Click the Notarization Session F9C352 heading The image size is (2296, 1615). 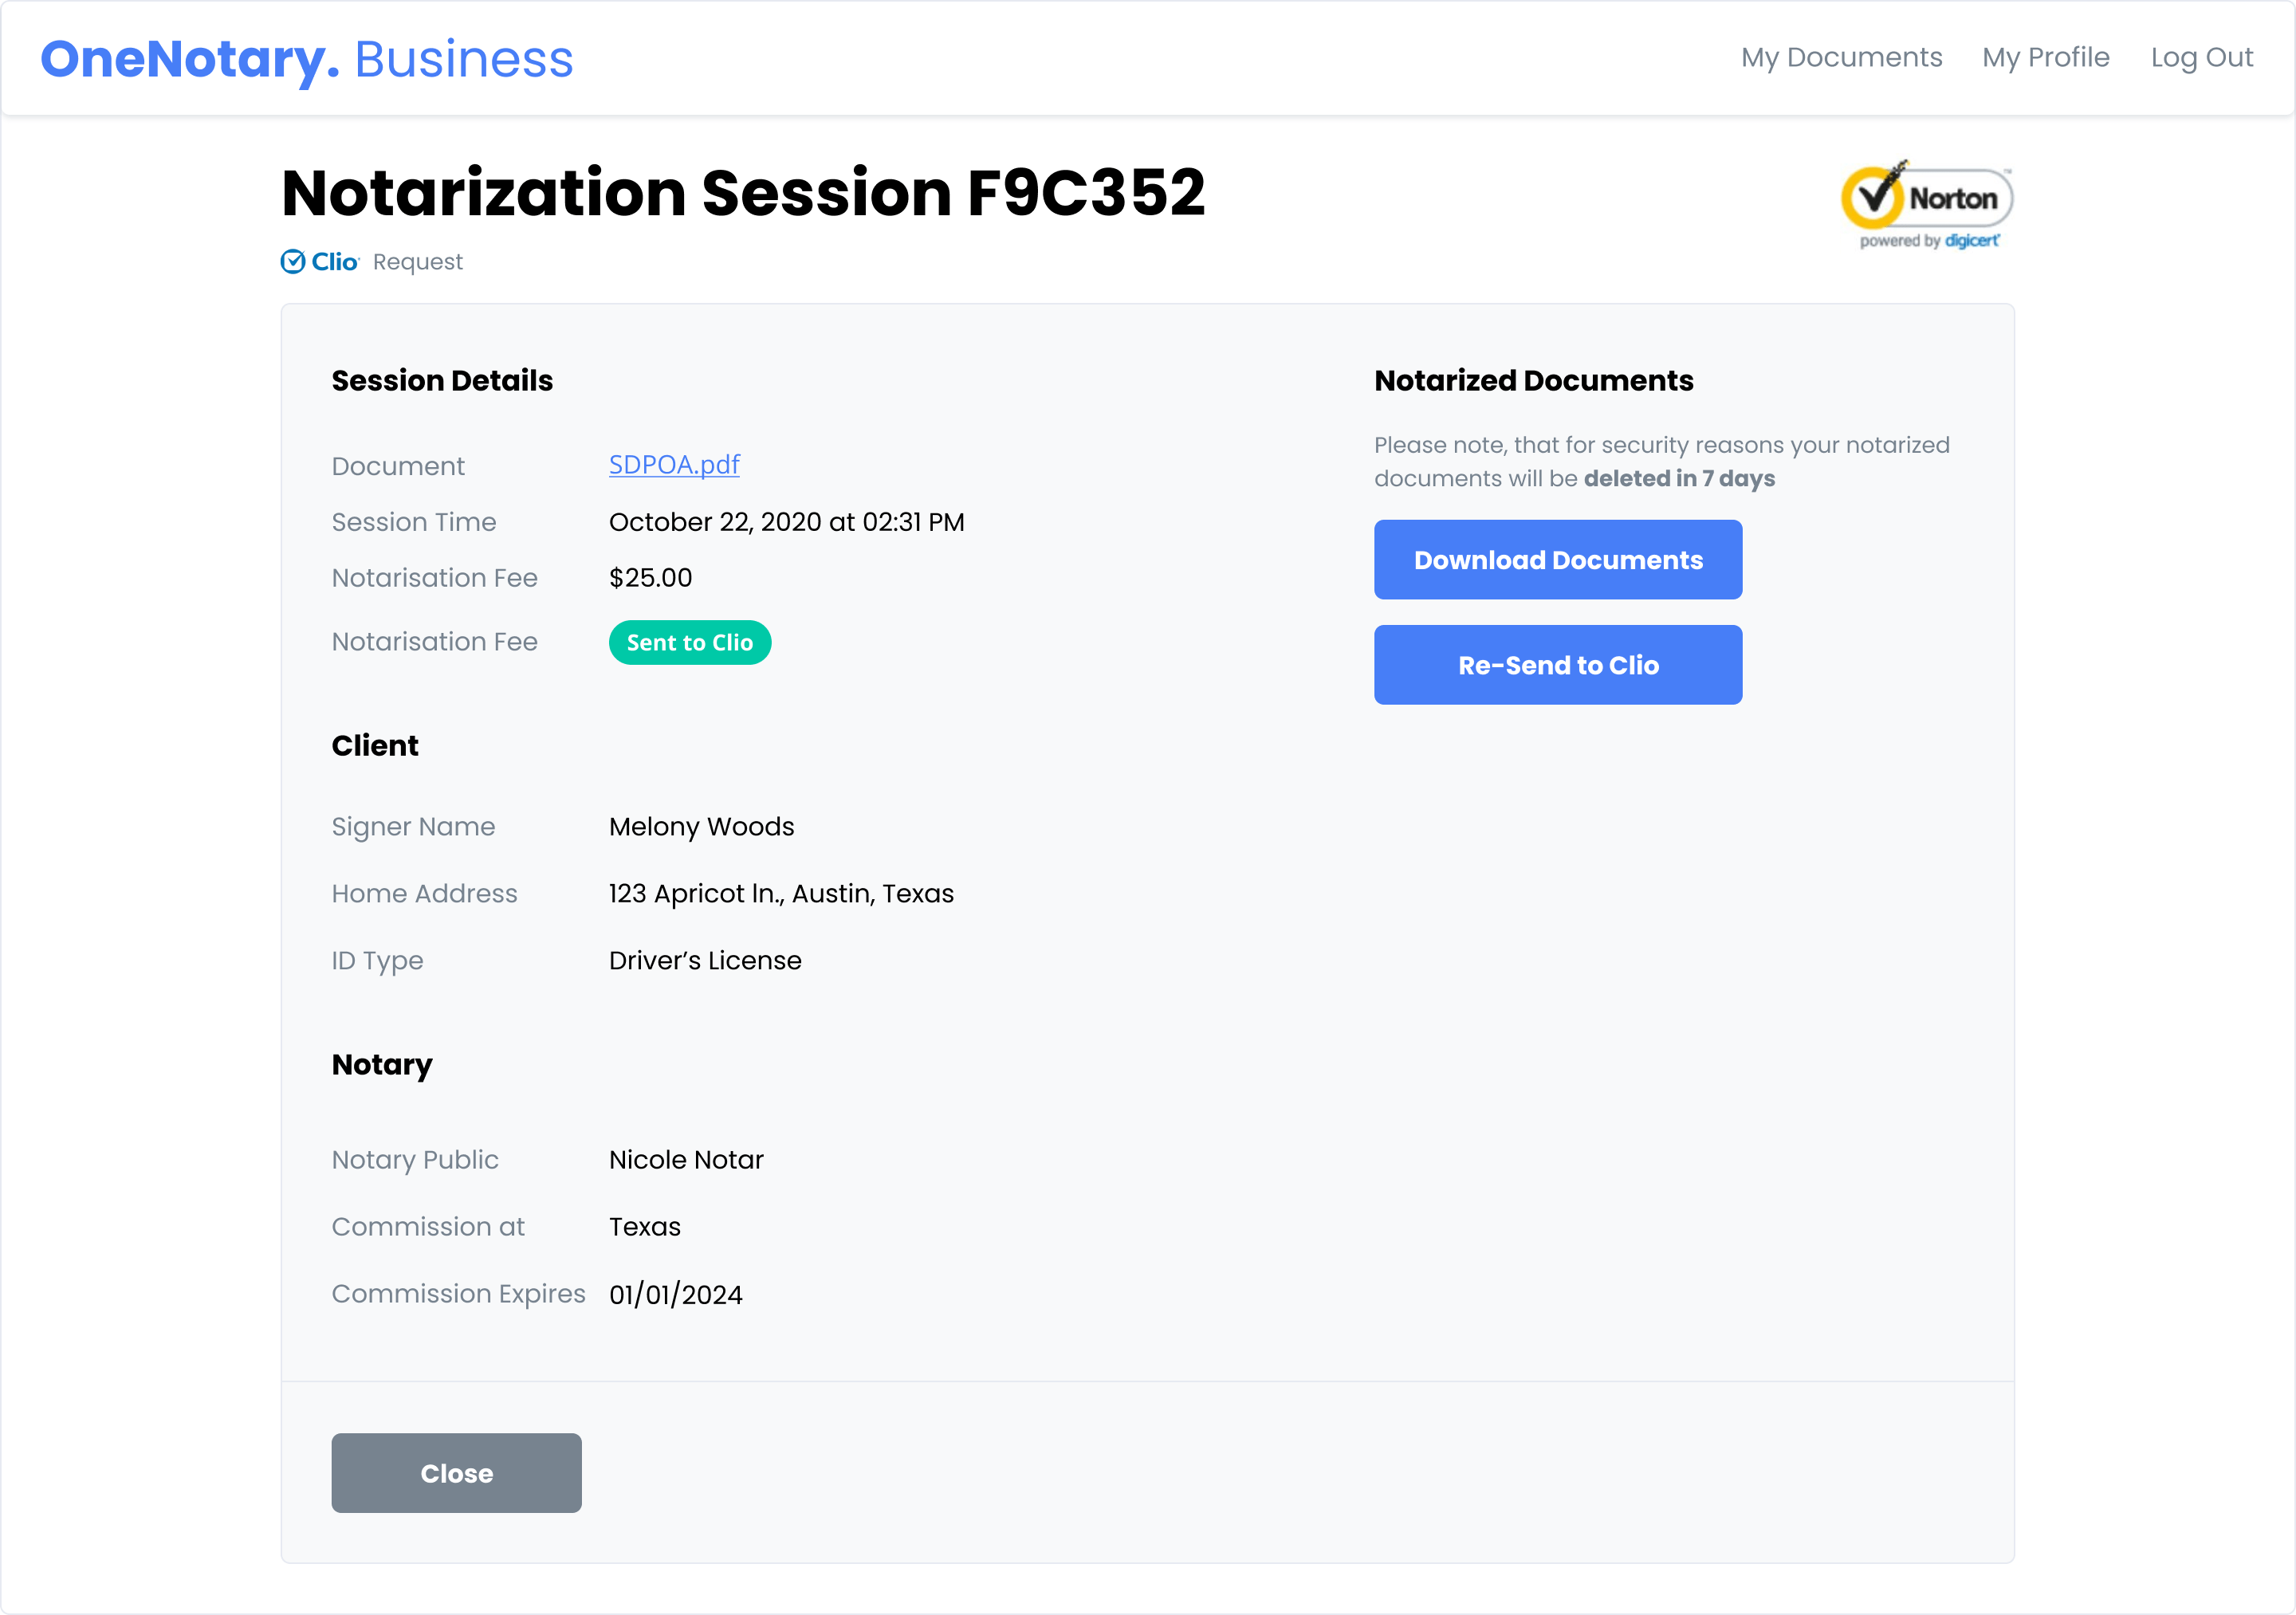(743, 192)
